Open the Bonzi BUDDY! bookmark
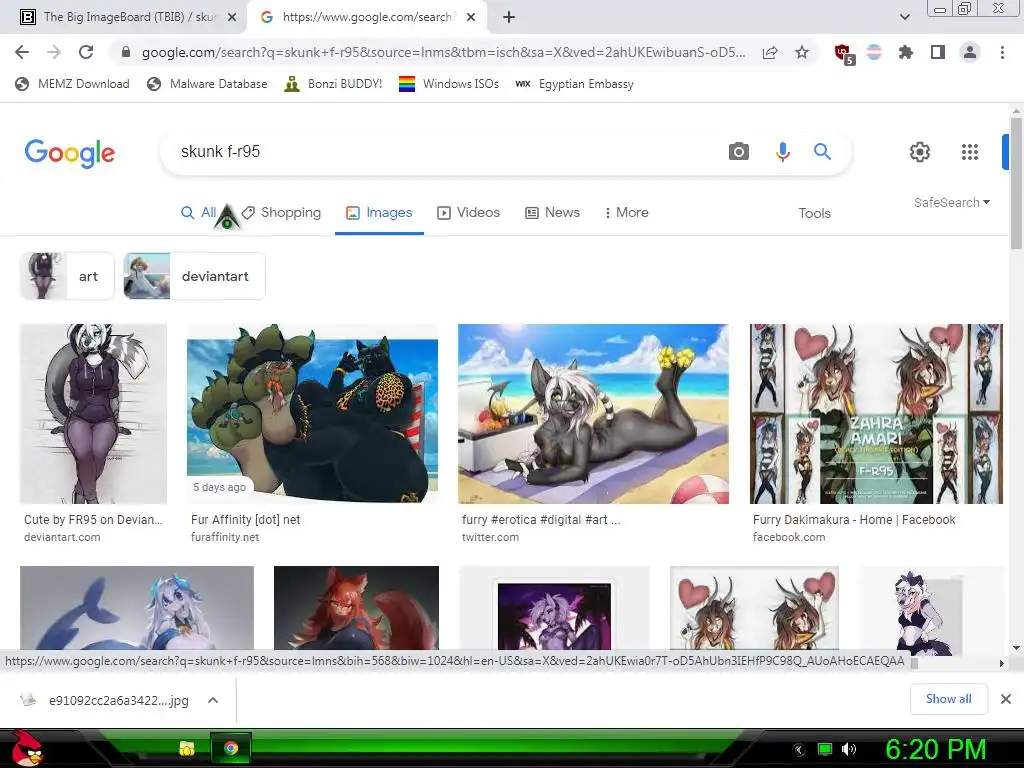Viewport: 1024px width, 768px height. [333, 84]
